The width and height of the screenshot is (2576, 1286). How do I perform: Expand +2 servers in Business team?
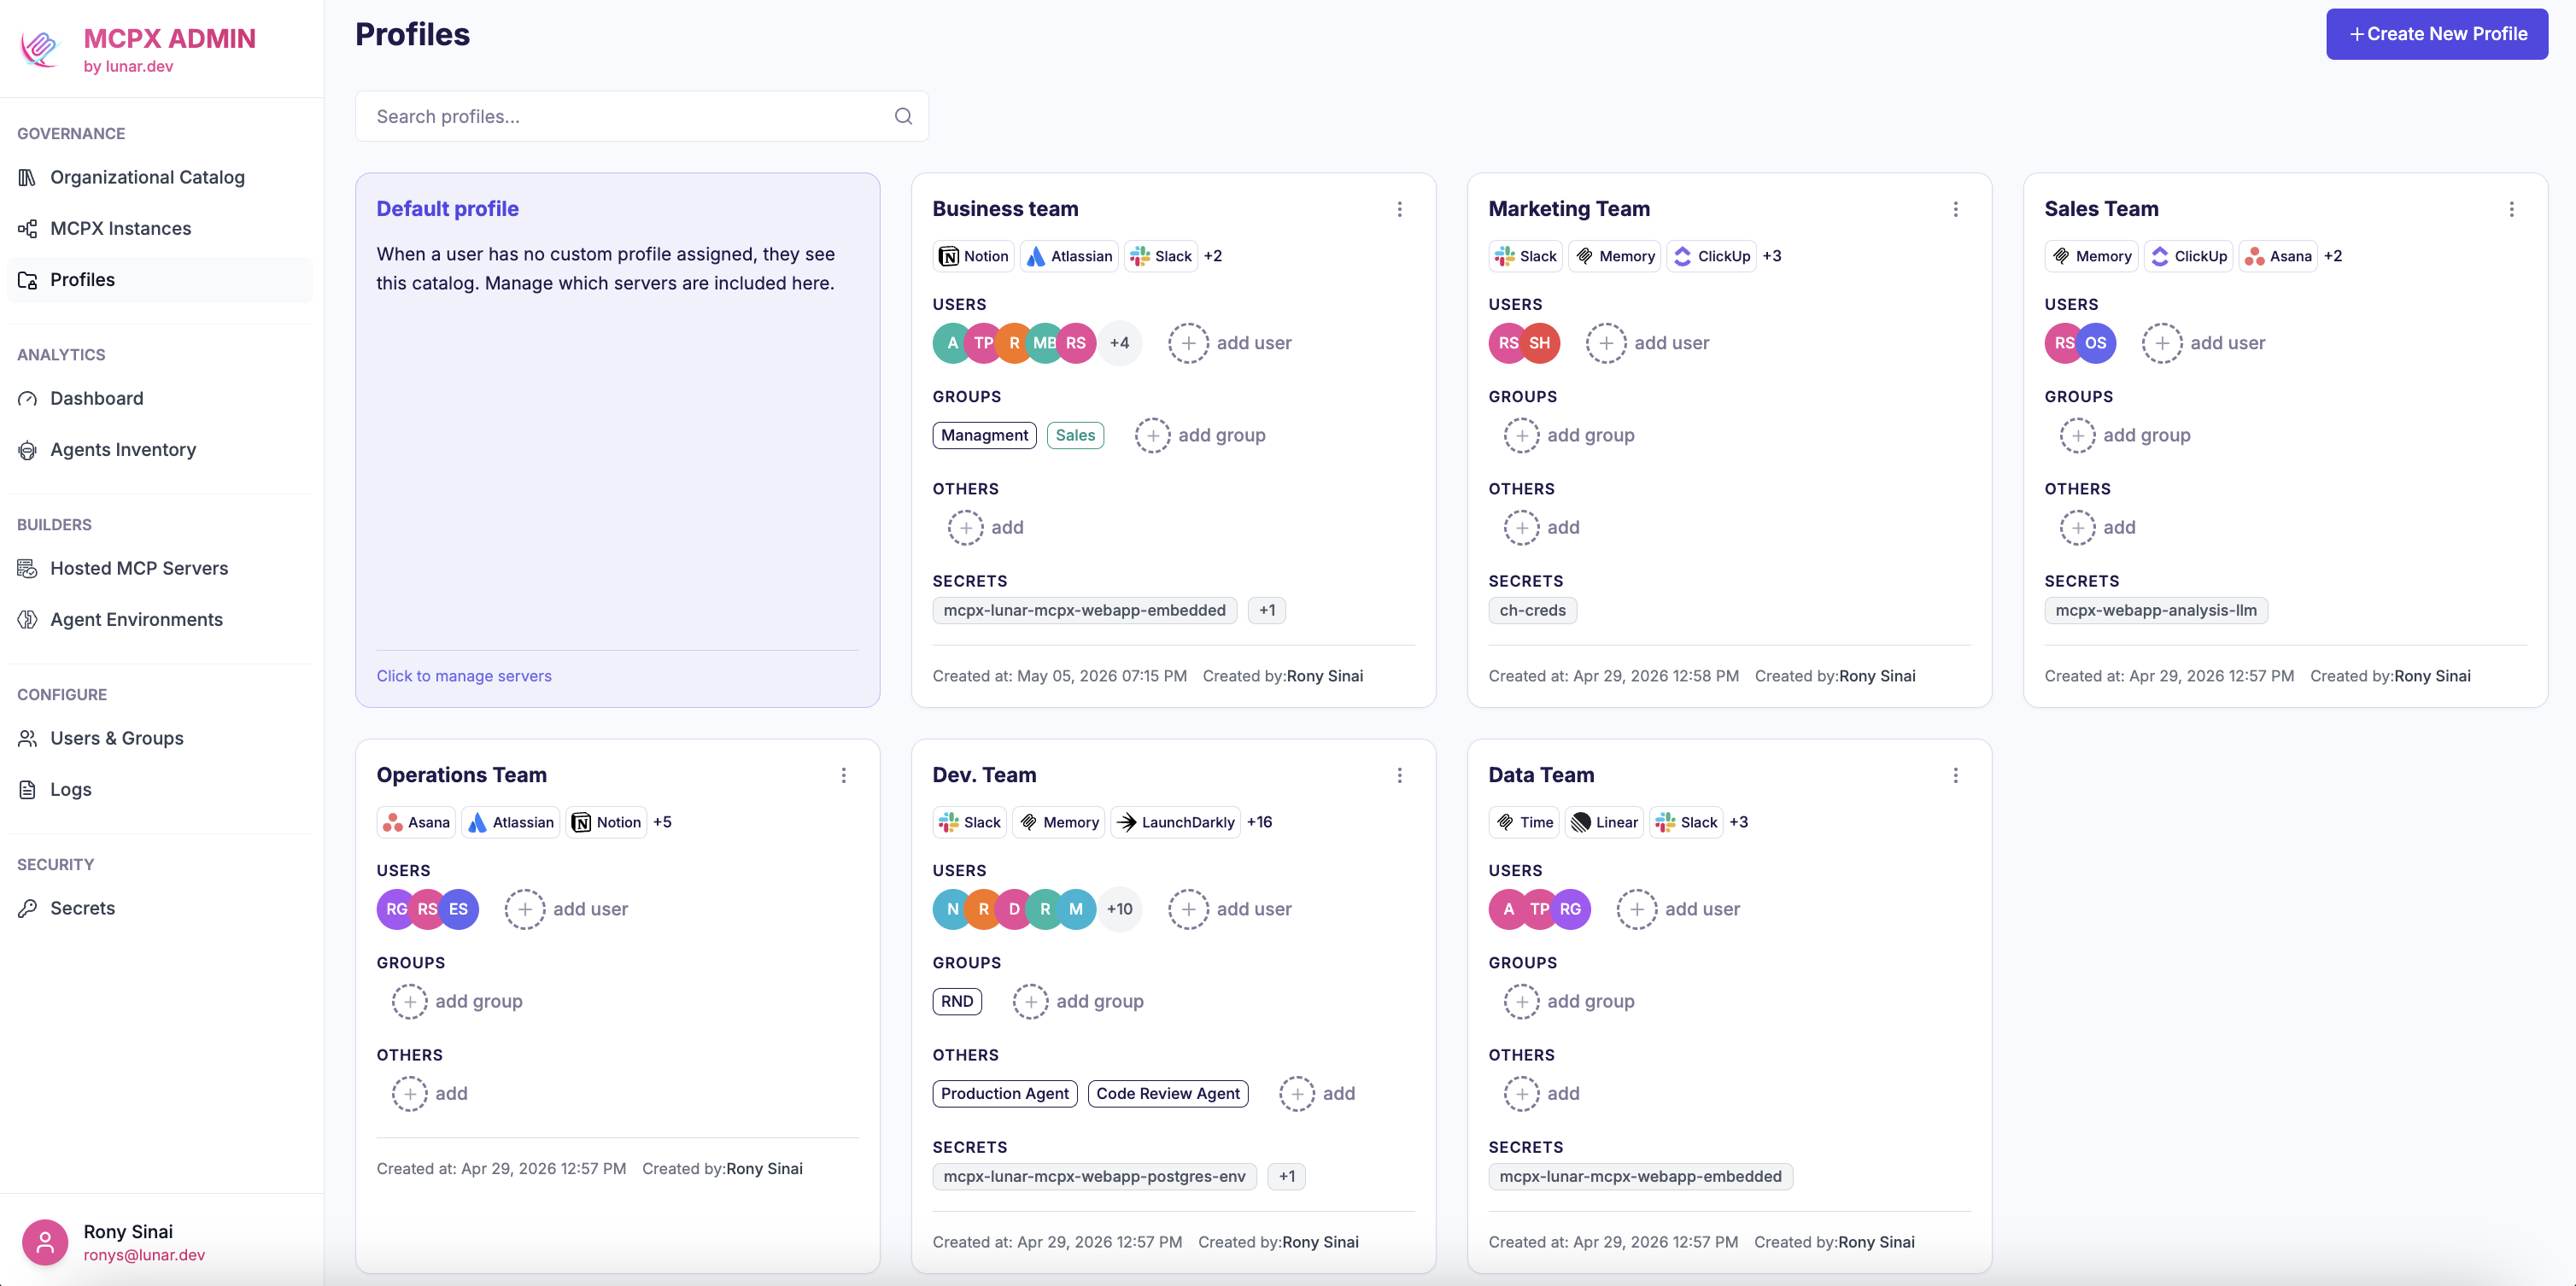[1212, 256]
